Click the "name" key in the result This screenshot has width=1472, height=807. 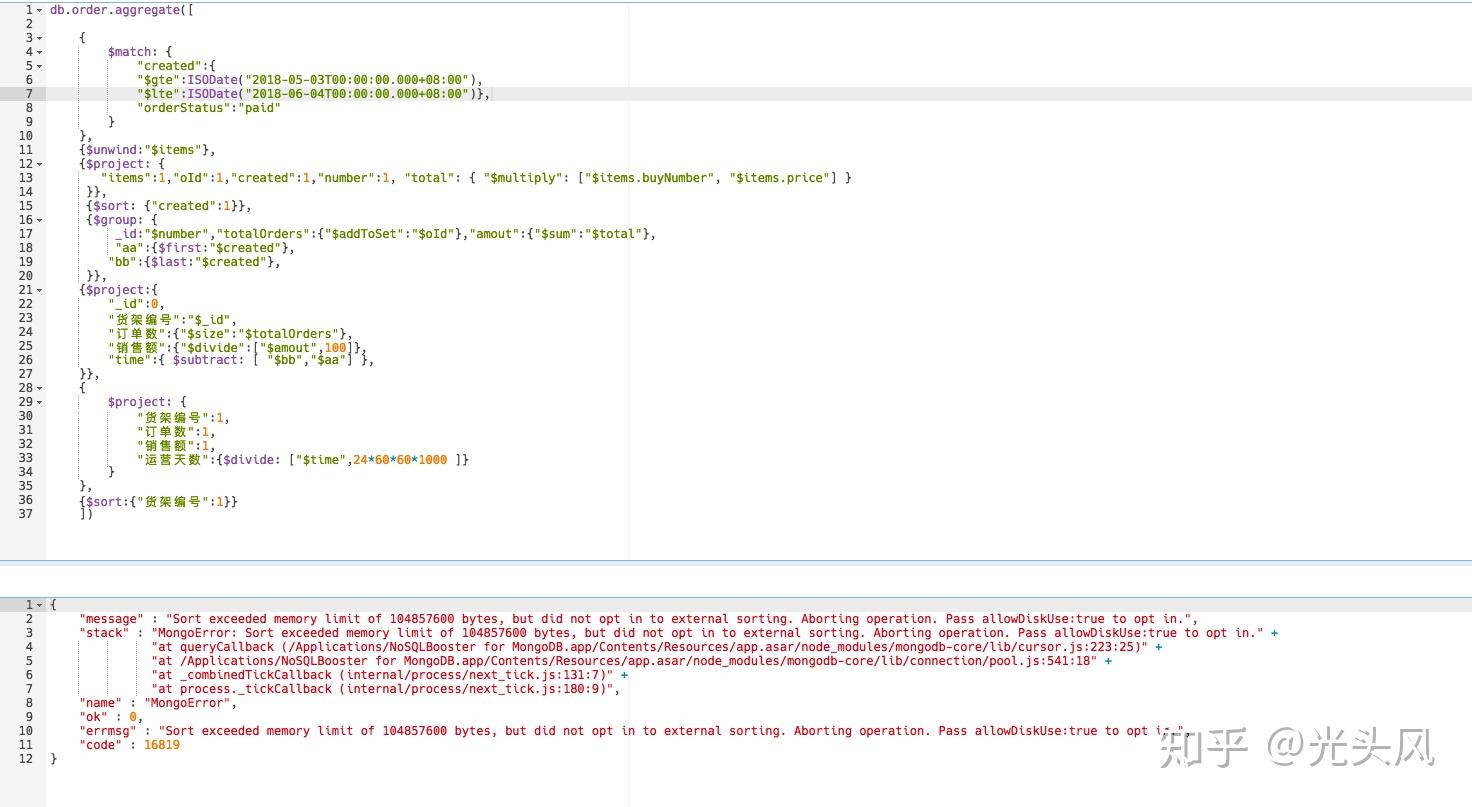(101, 703)
